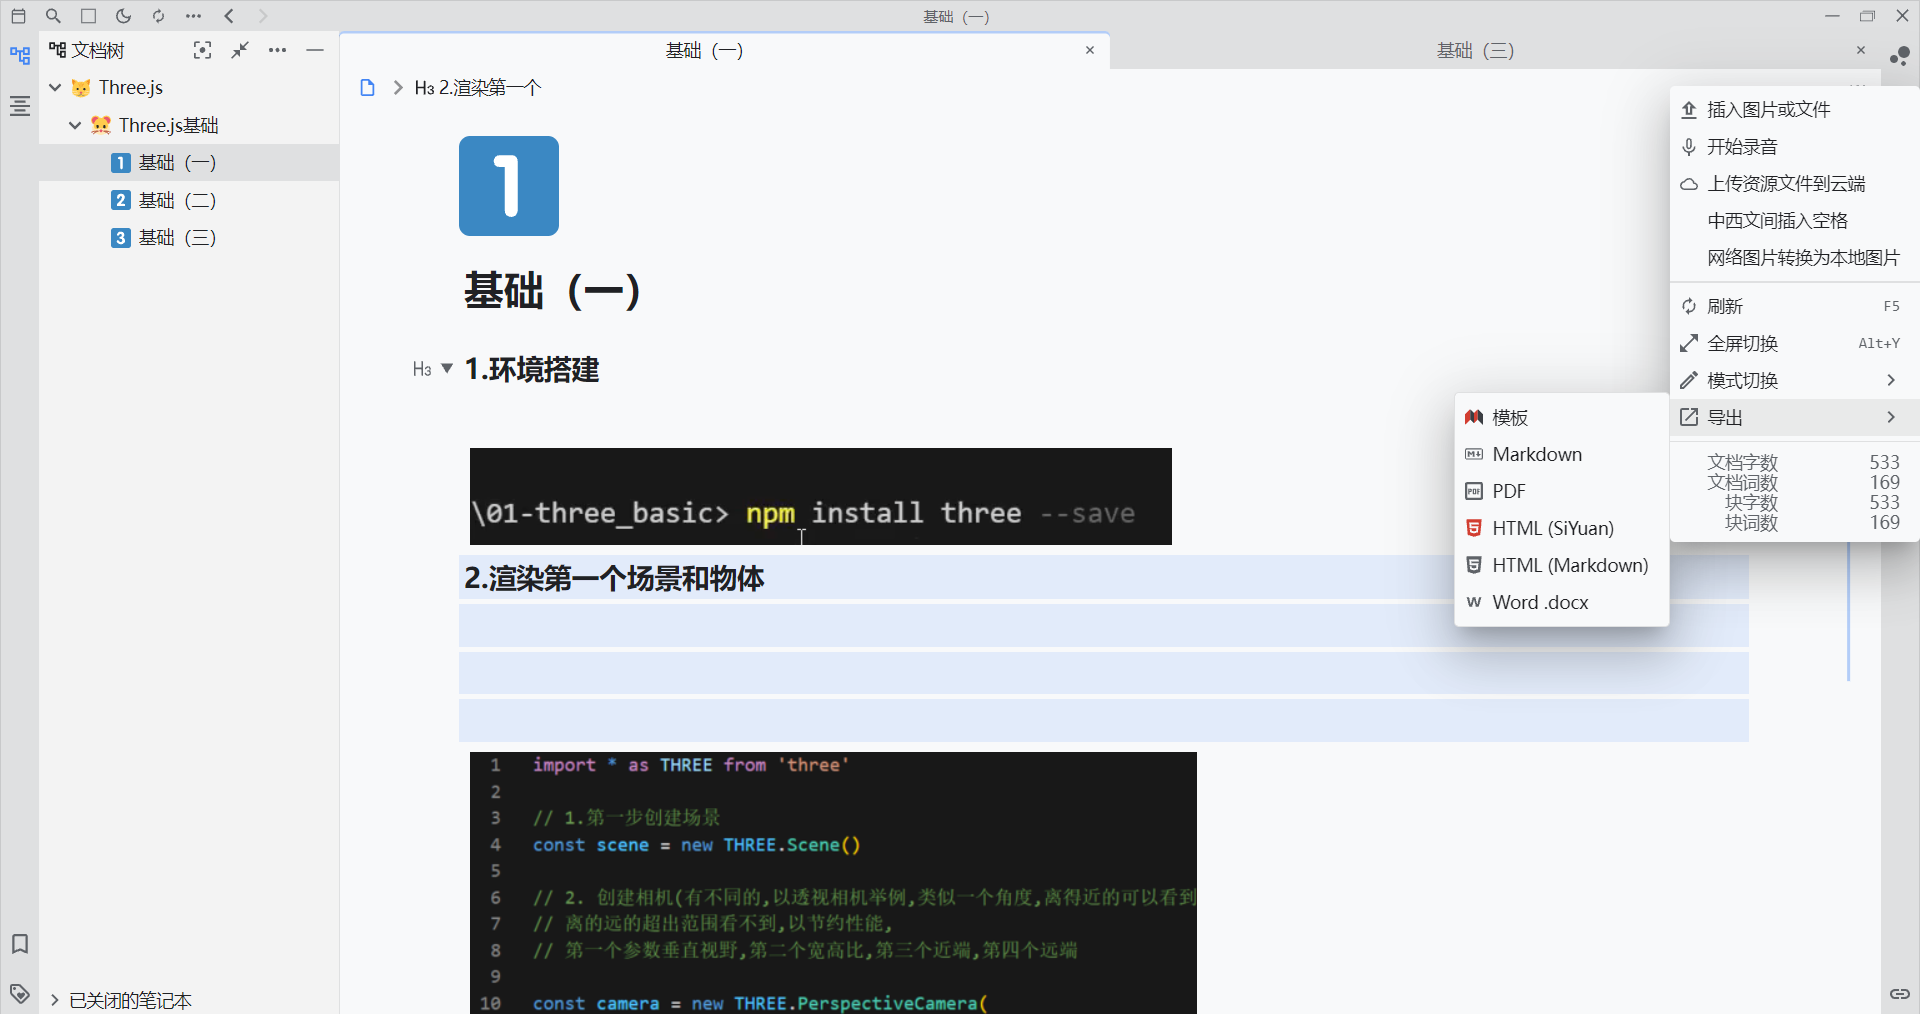Viewport: 1920px width, 1014px height.
Task: Click the large blue number 1 document icon
Action: pos(509,186)
